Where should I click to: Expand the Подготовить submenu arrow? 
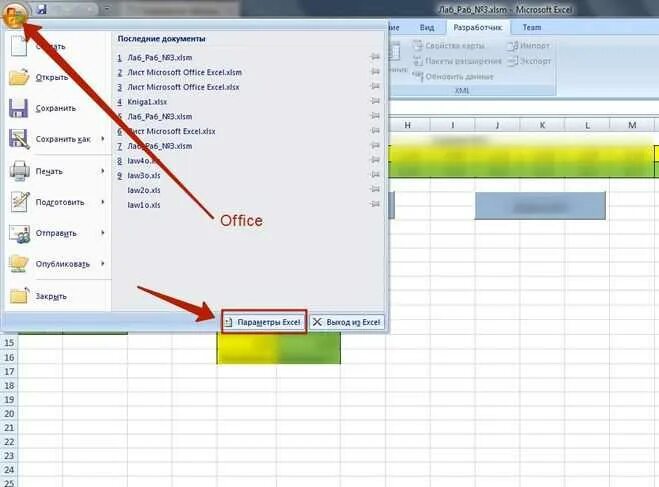[x=103, y=202]
